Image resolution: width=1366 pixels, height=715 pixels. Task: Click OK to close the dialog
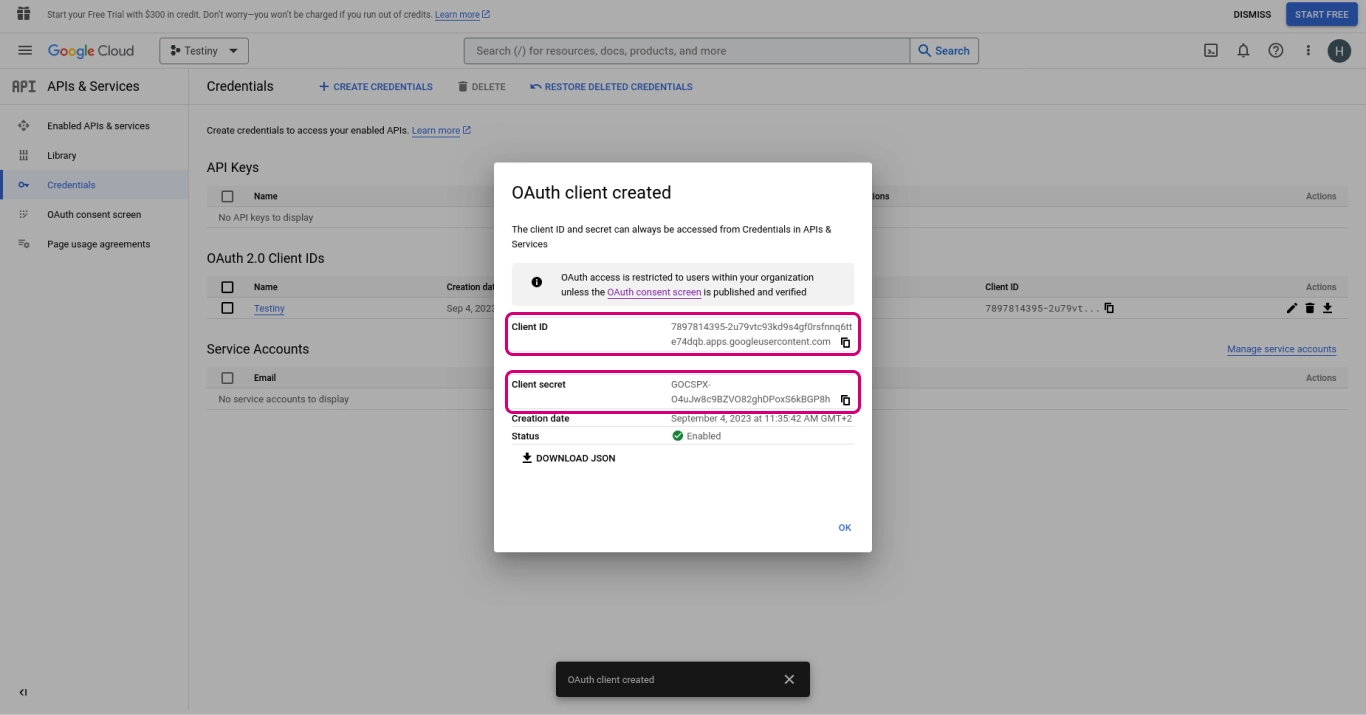pyautogui.click(x=844, y=528)
